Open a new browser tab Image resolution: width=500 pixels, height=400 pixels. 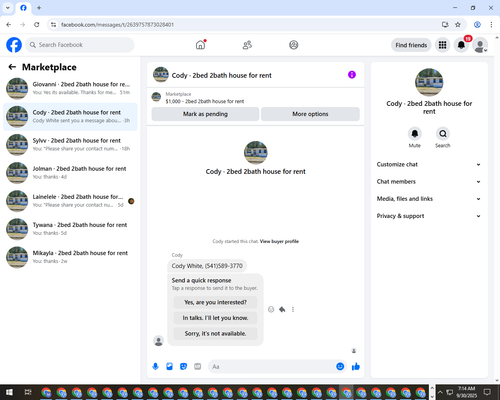[39, 8]
